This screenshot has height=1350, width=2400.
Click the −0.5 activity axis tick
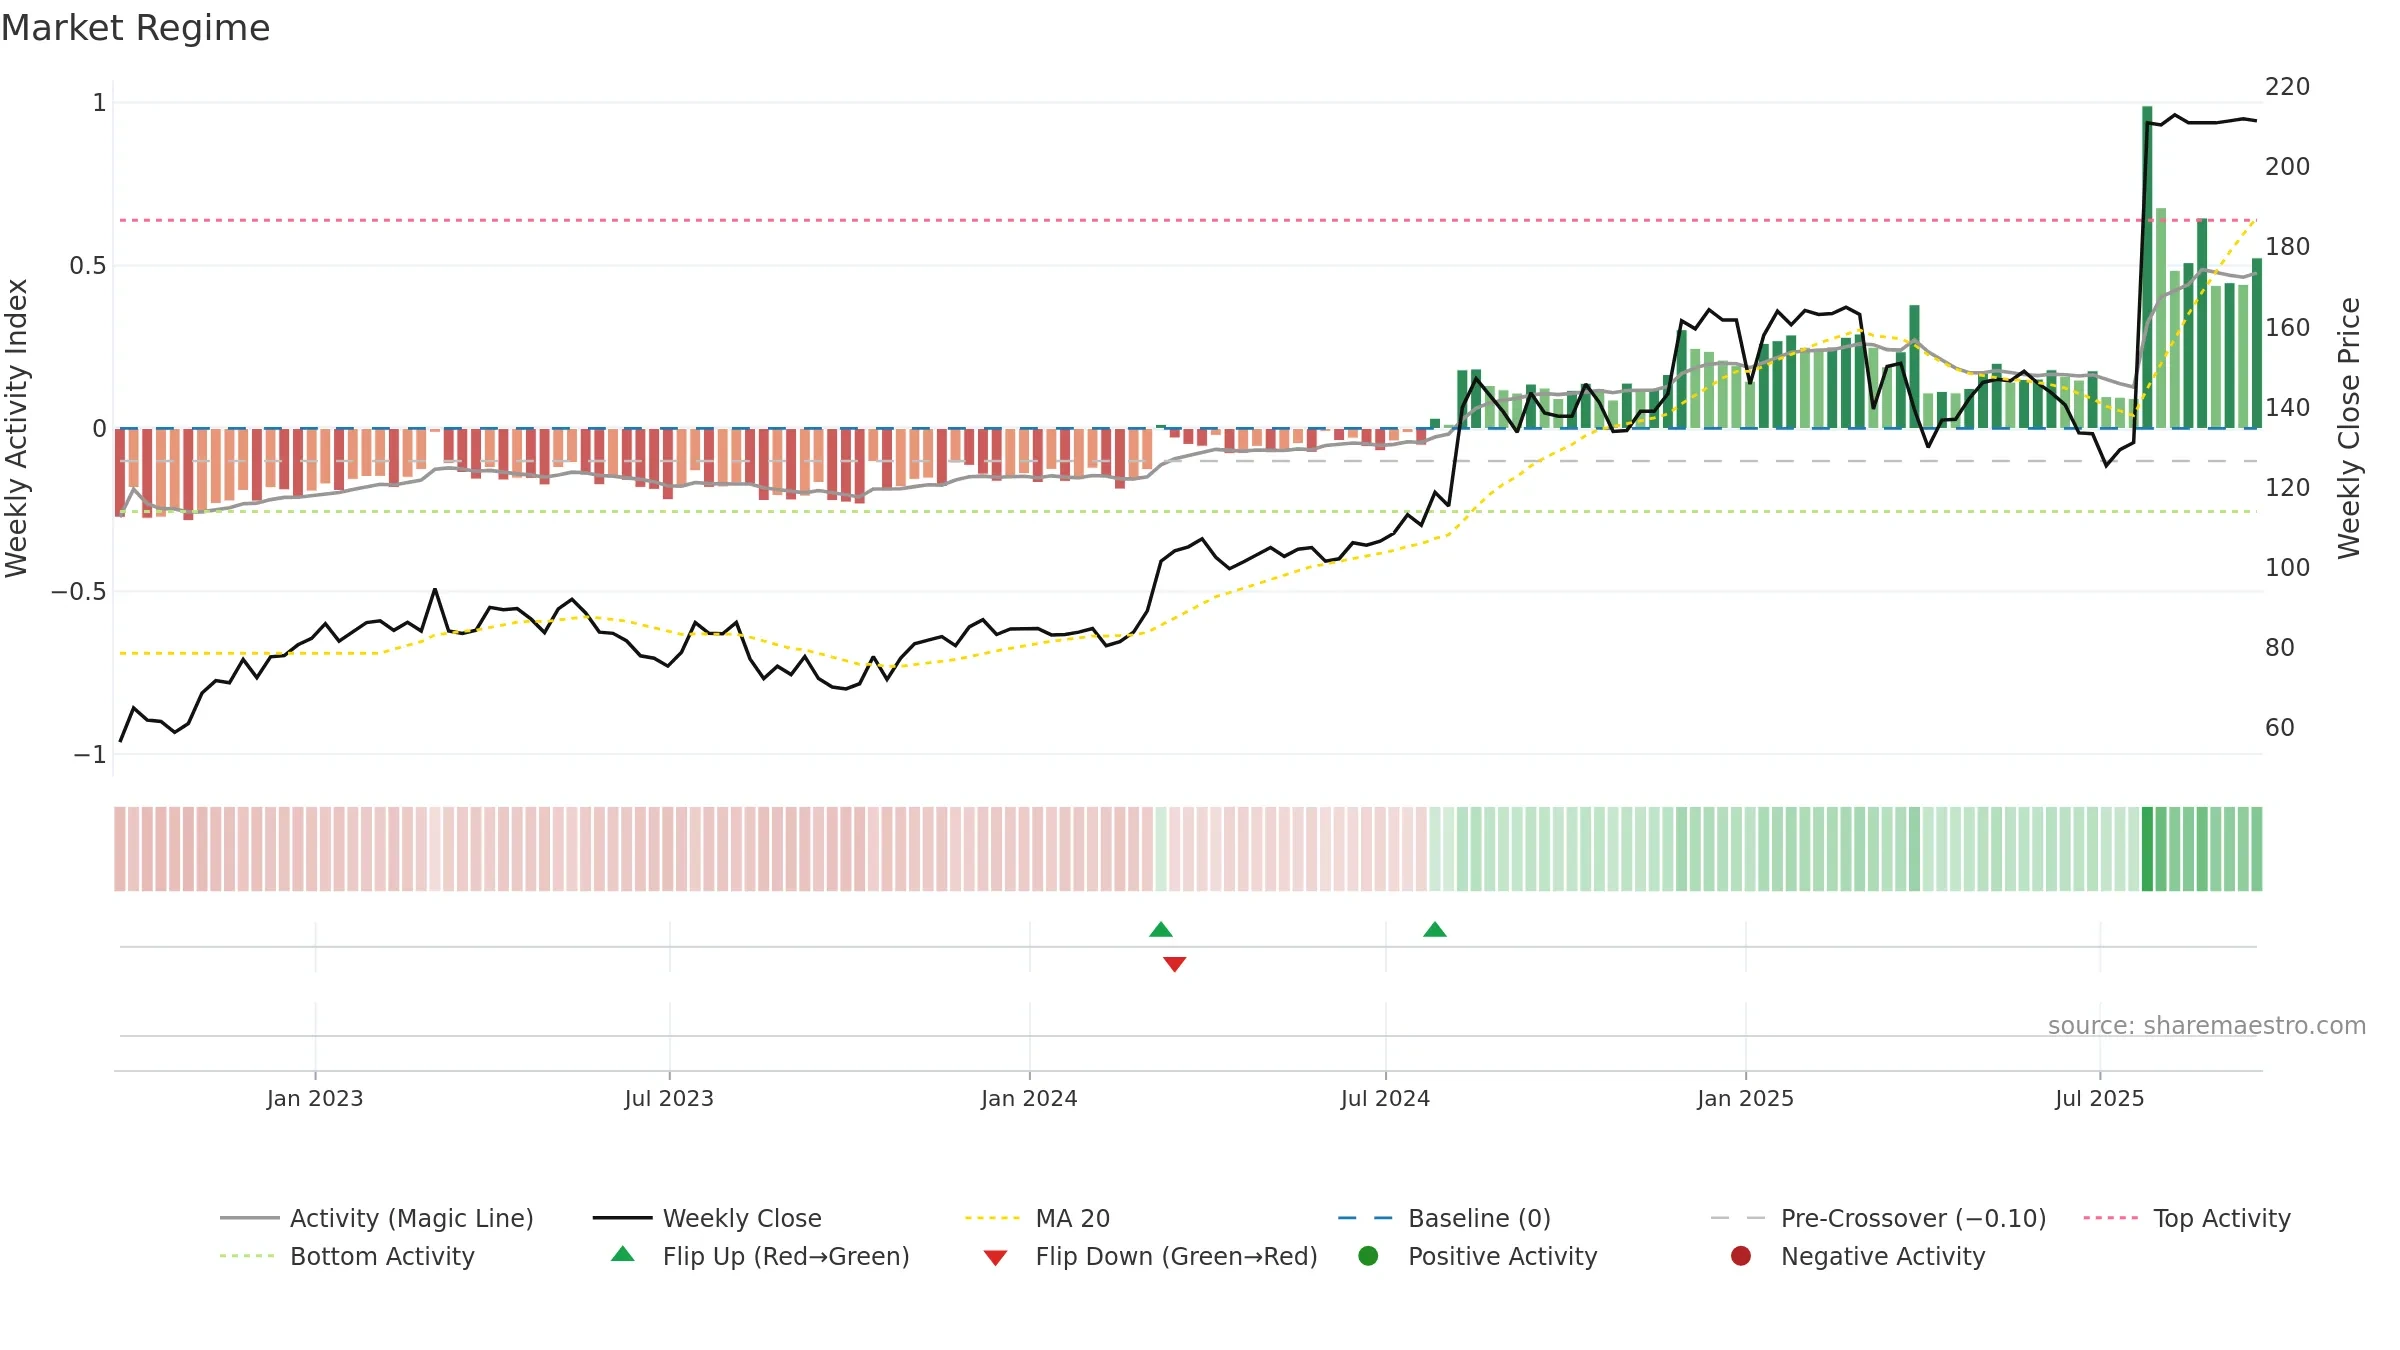click(x=78, y=592)
